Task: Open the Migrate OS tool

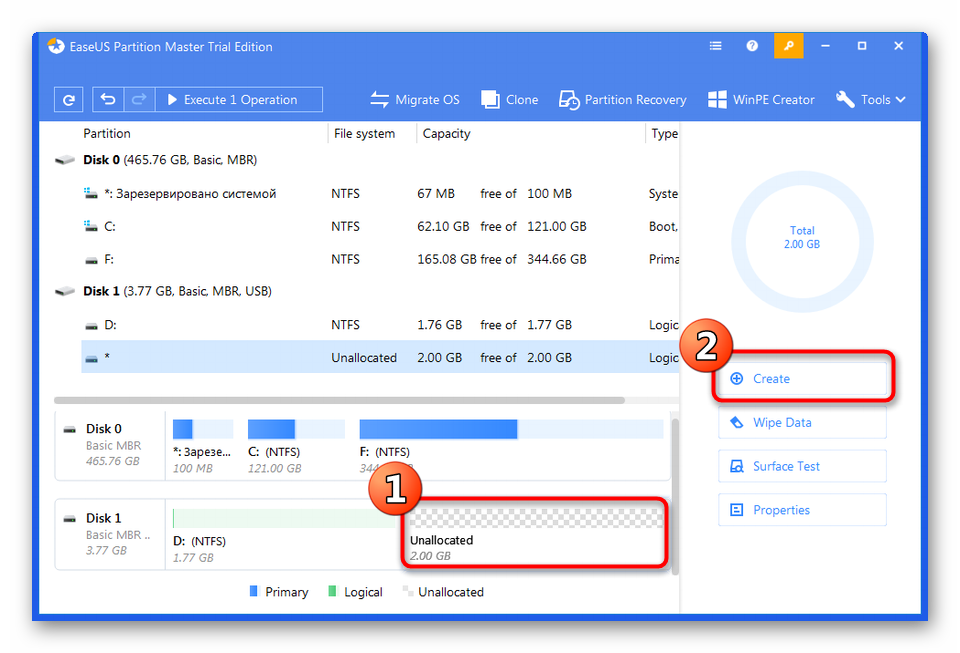Action: pos(415,100)
